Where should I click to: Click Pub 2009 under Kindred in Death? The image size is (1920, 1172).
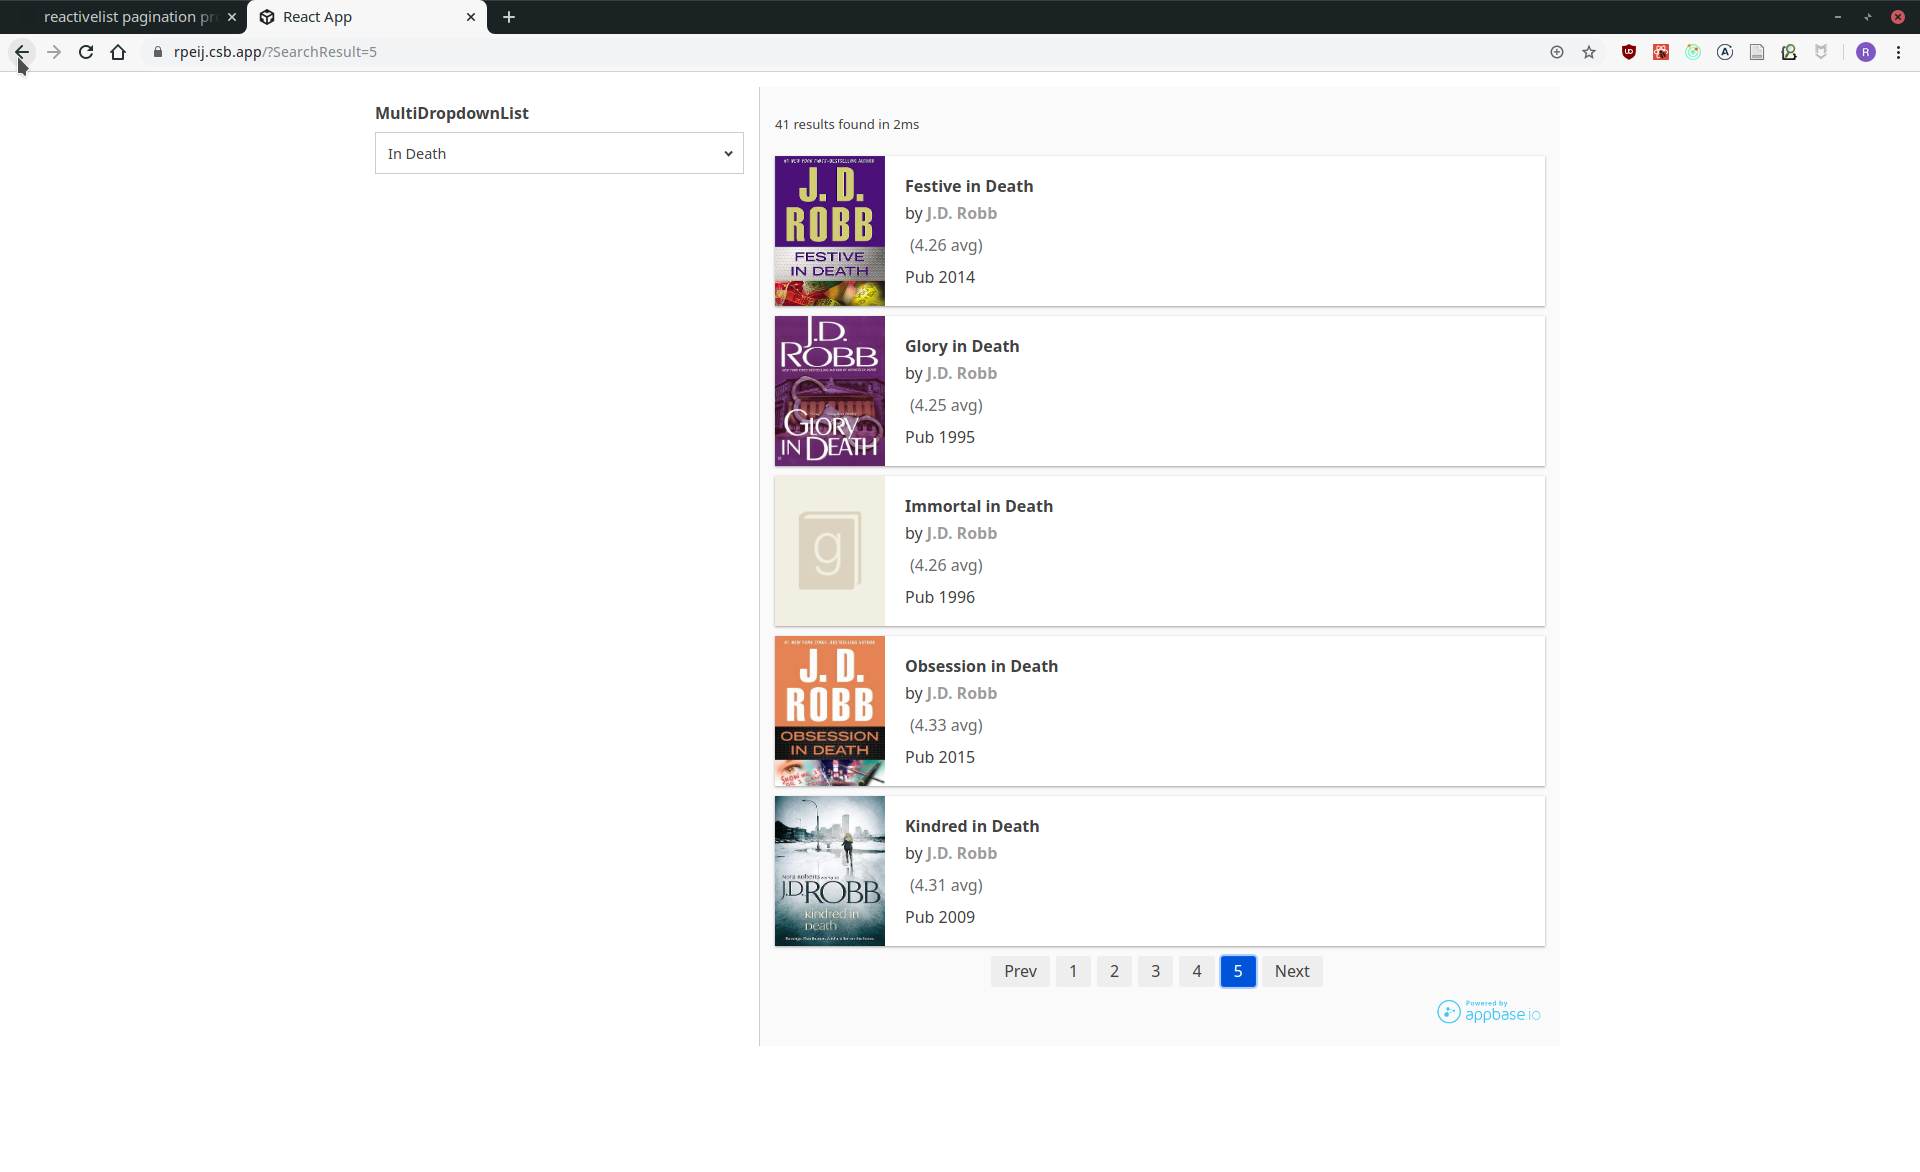(940, 917)
